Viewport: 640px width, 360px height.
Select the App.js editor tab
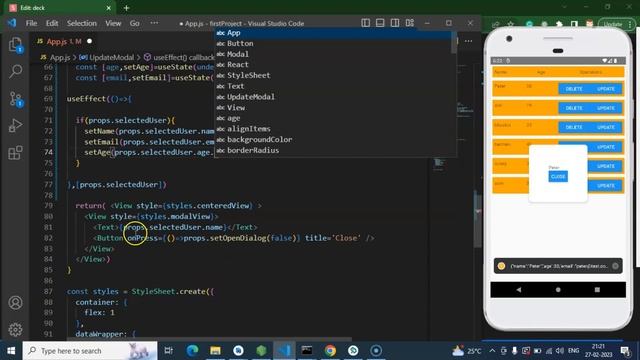click(64, 41)
